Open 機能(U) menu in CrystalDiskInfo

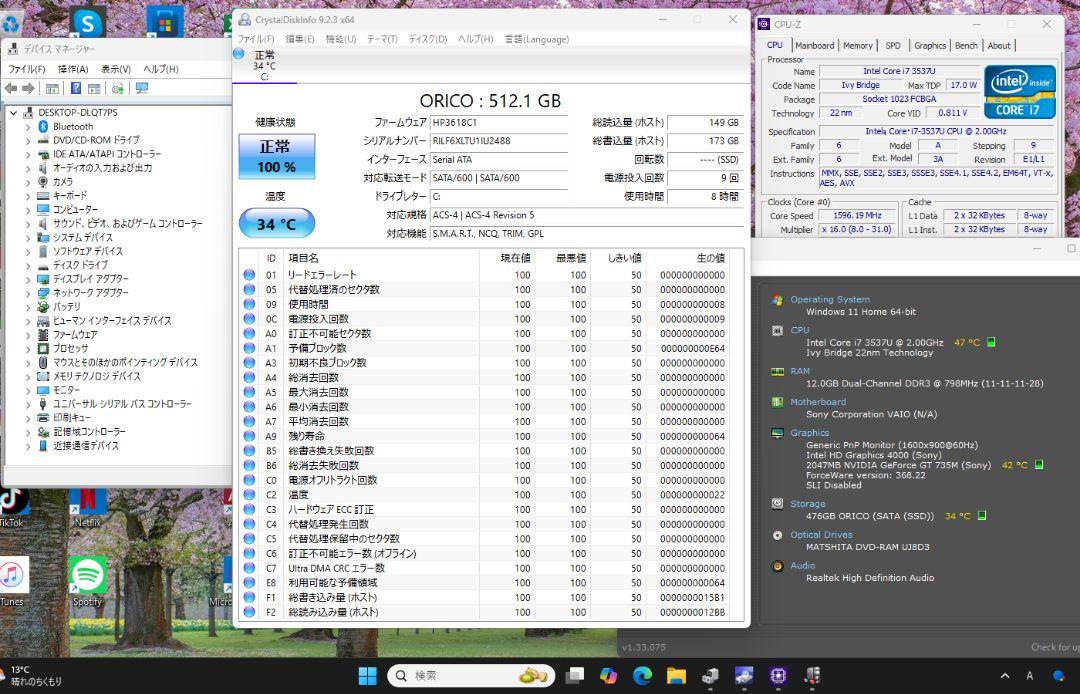click(x=340, y=39)
